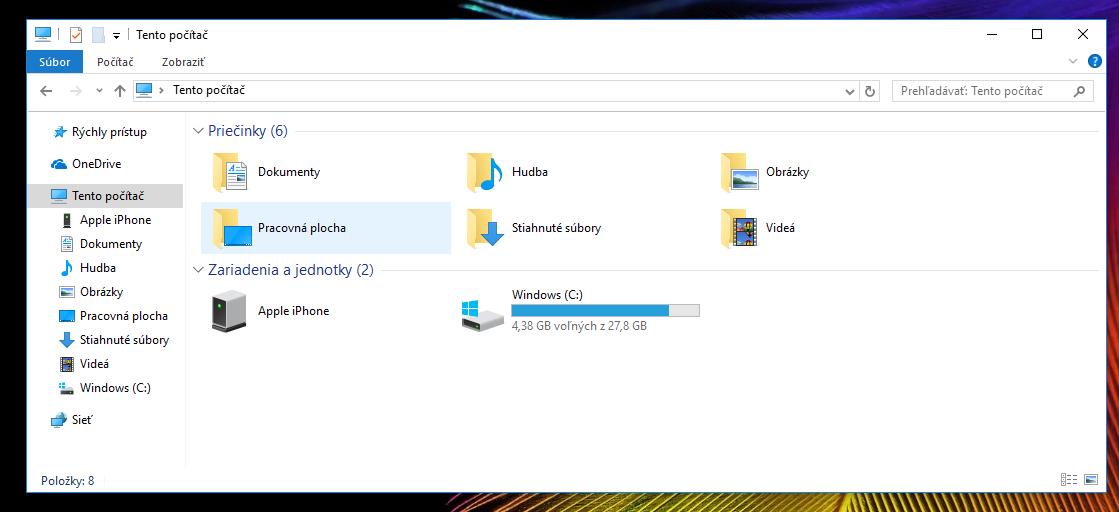
Task: Collapse the Priečinky group header
Action: pyautogui.click(x=198, y=131)
